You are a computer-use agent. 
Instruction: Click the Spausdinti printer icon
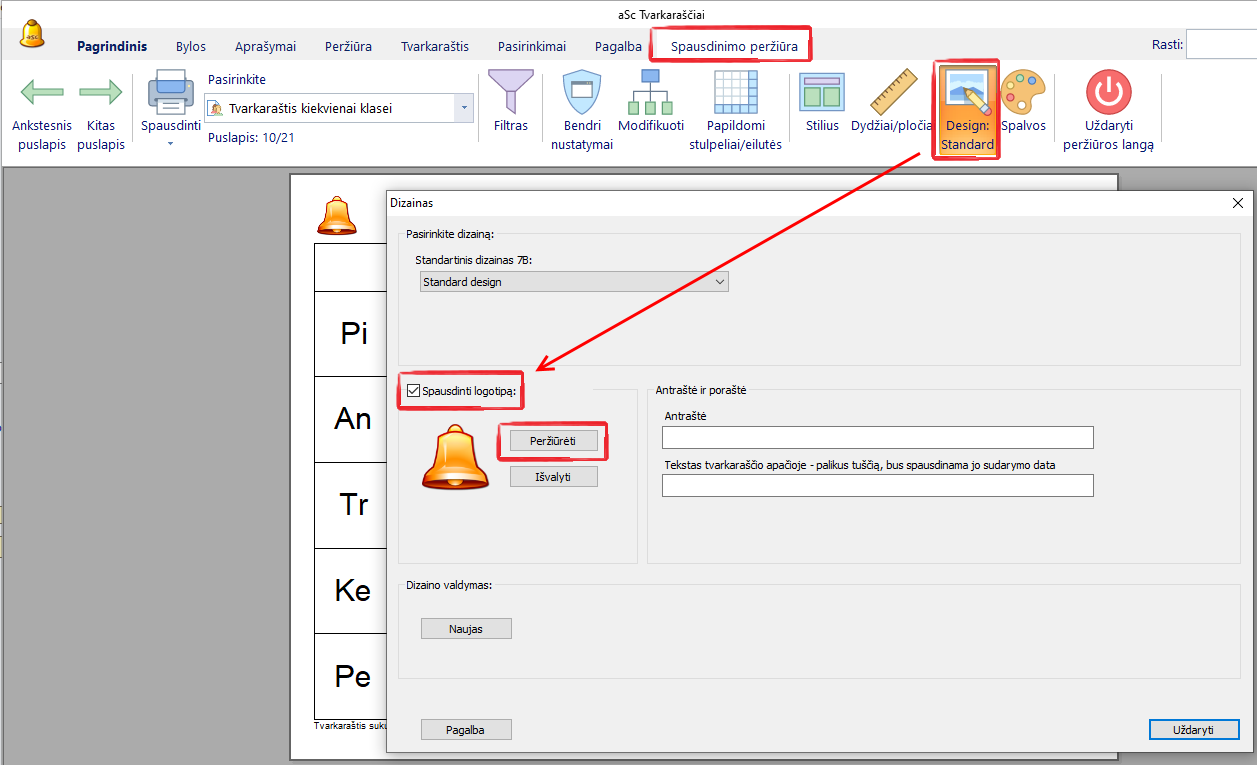pos(170,92)
